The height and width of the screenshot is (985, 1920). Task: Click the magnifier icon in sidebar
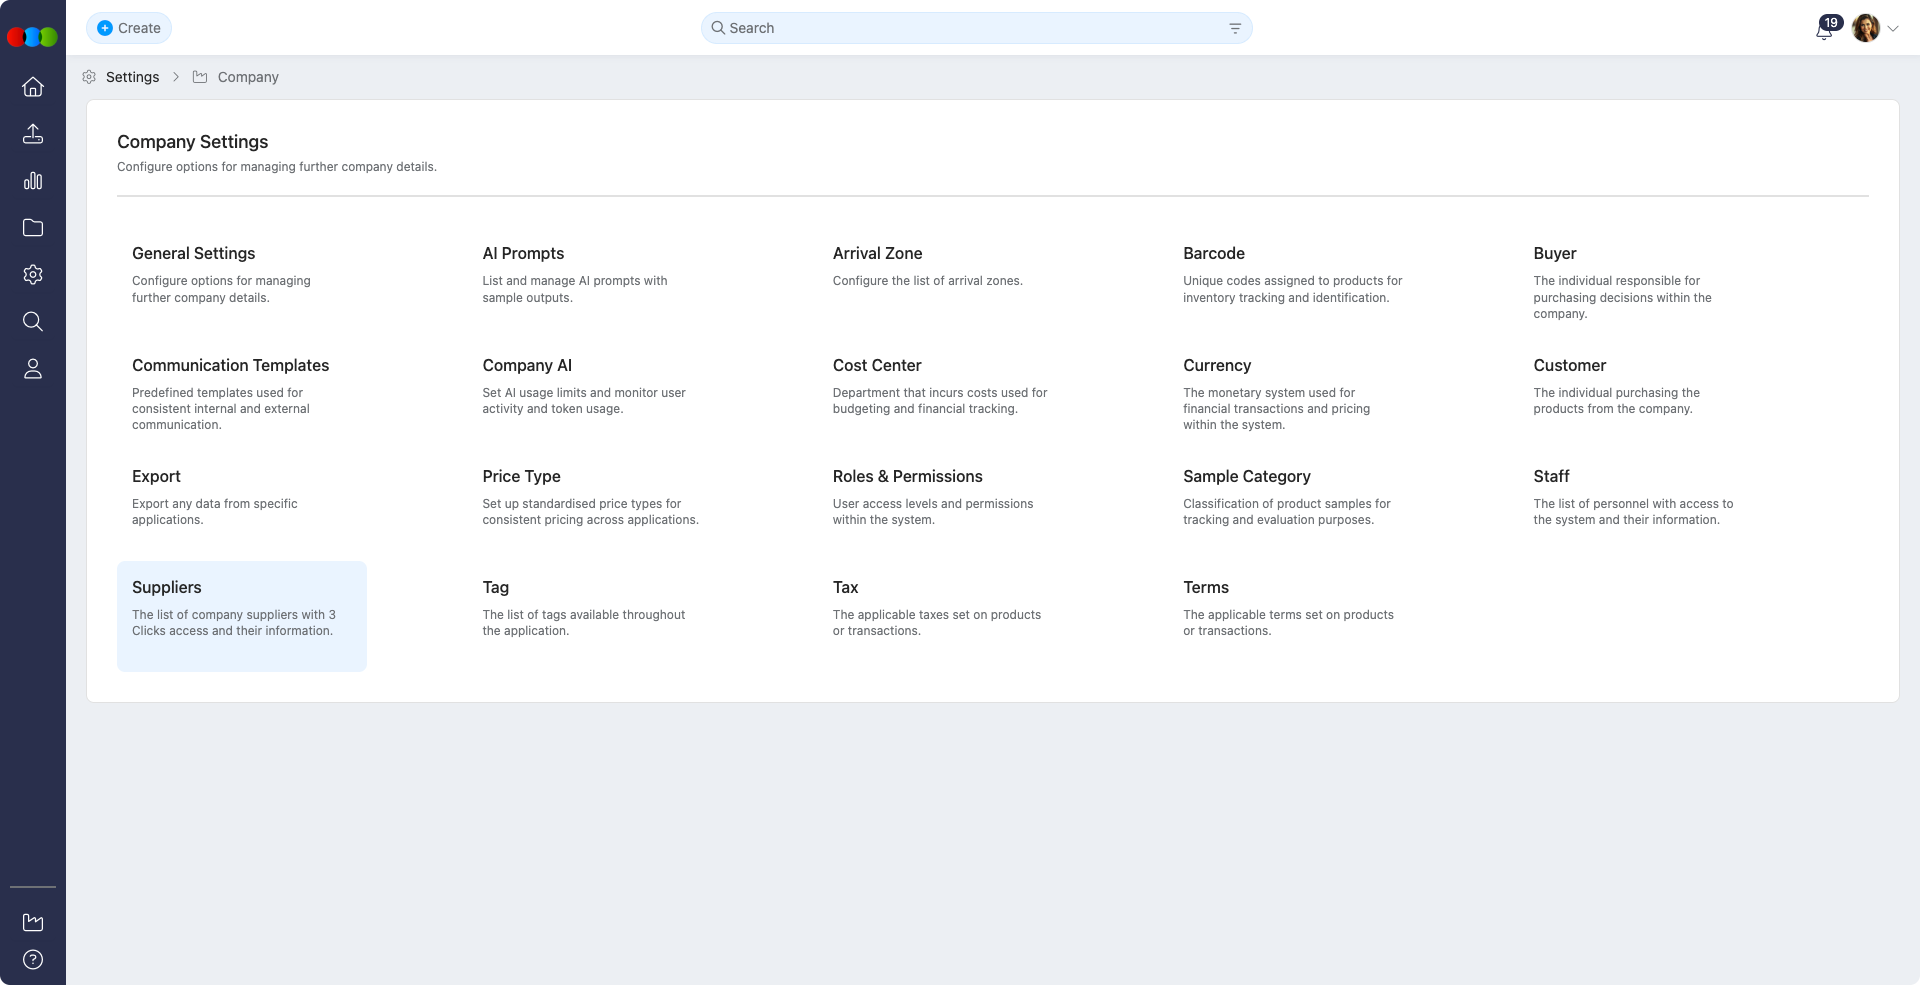tap(33, 321)
